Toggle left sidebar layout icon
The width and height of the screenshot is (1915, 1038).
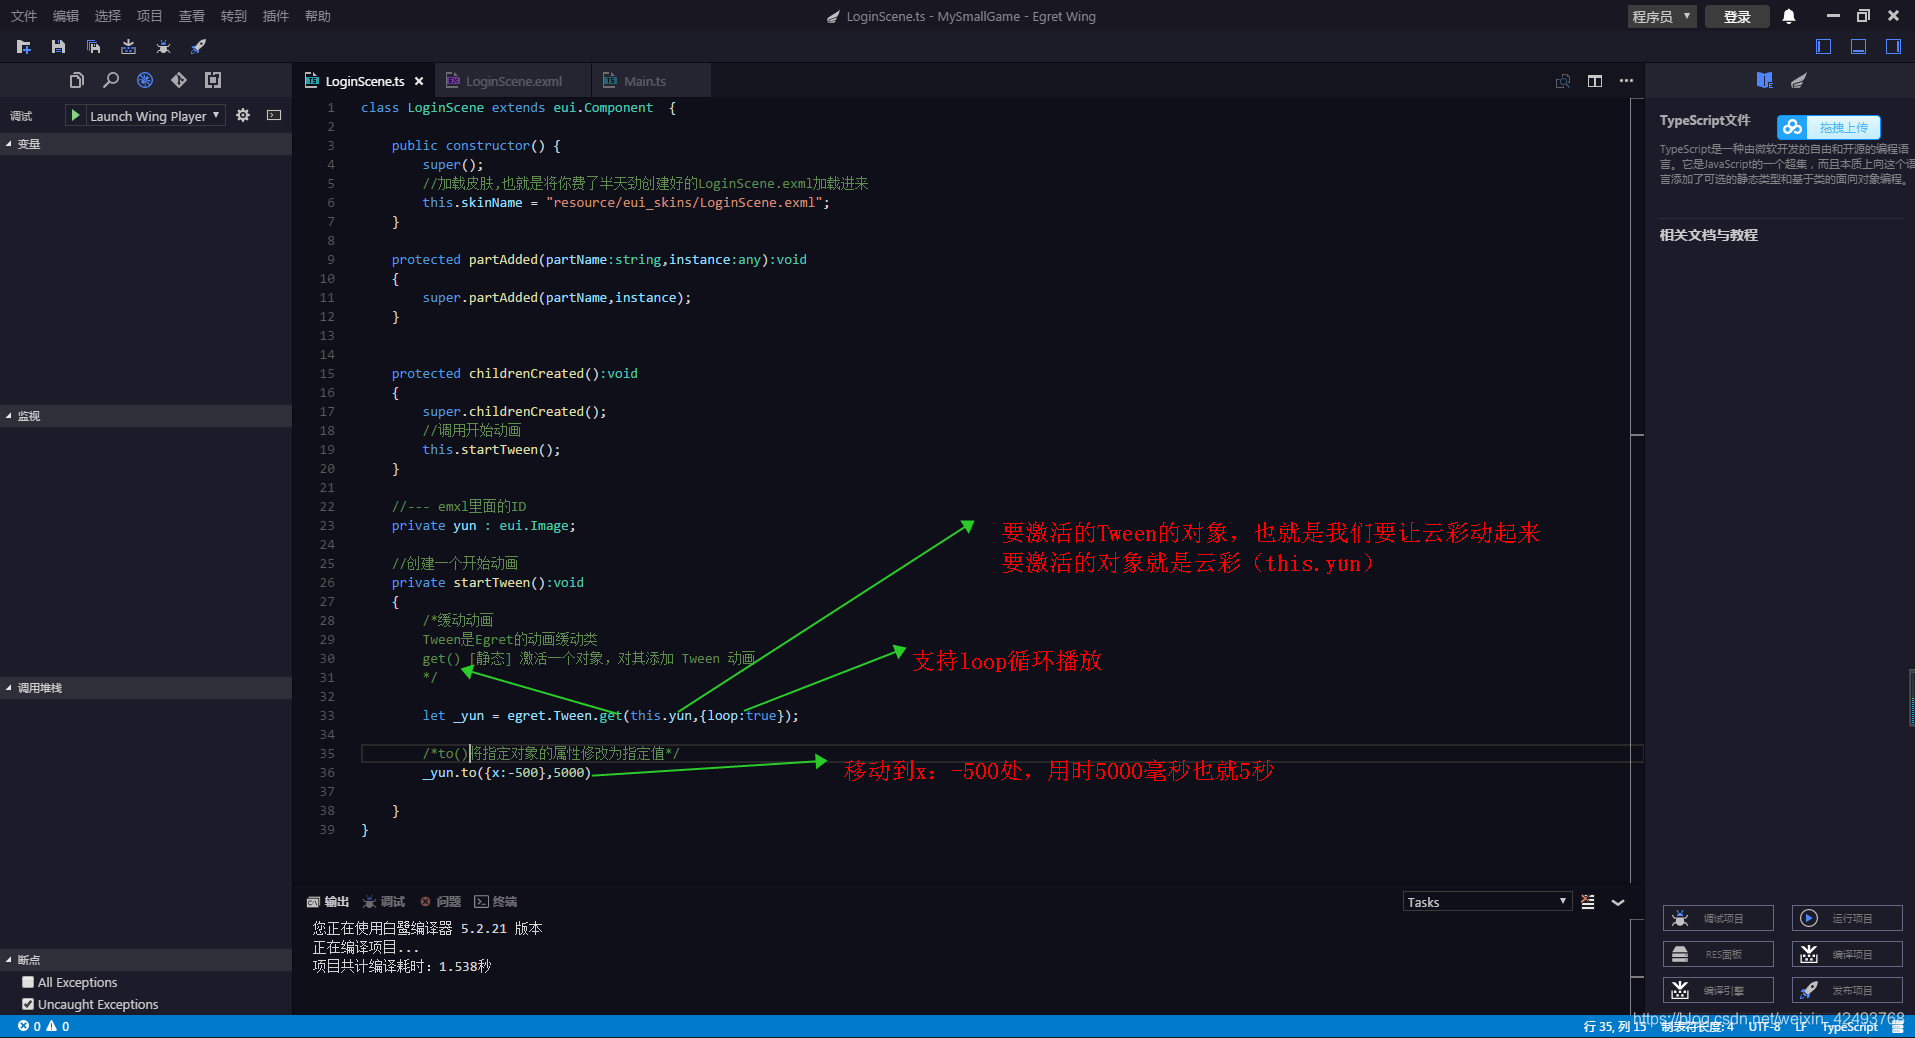(x=1823, y=47)
